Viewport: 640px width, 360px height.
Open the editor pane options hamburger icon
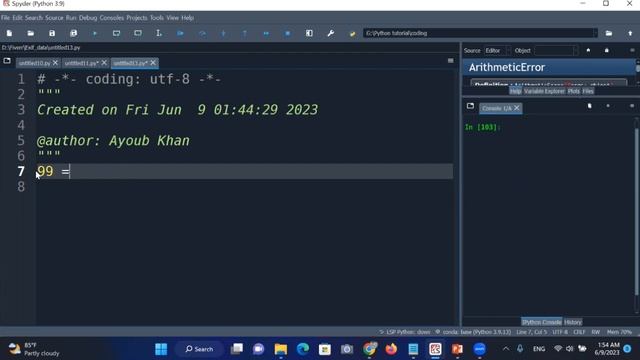pyautogui.click(x=451, y=61)
